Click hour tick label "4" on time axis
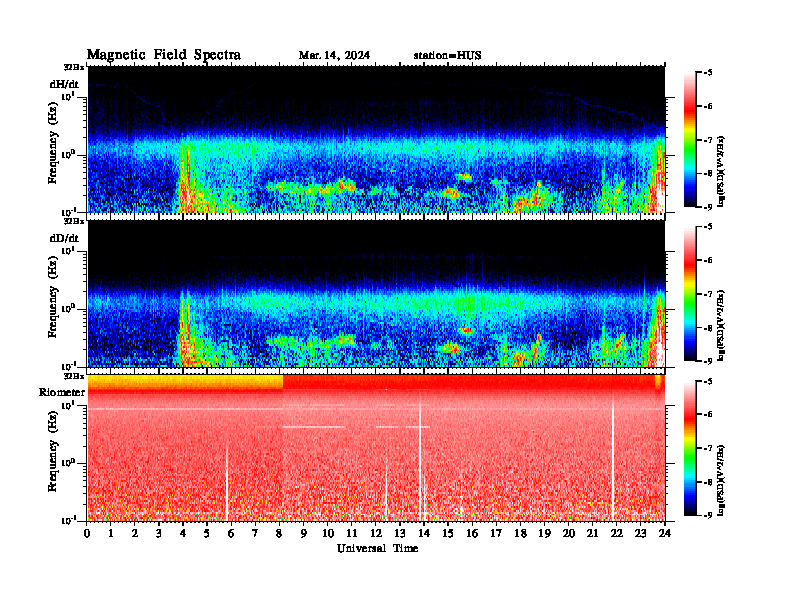 (183, 533)
